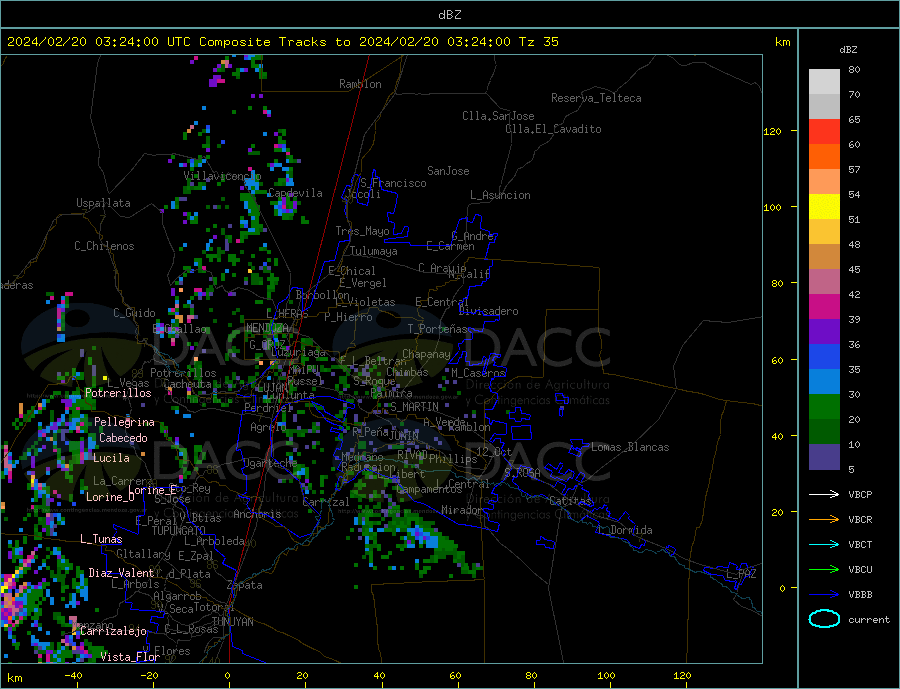Click the 'Tres_Mayo' map label
The image size is (900, 689).
363,231
